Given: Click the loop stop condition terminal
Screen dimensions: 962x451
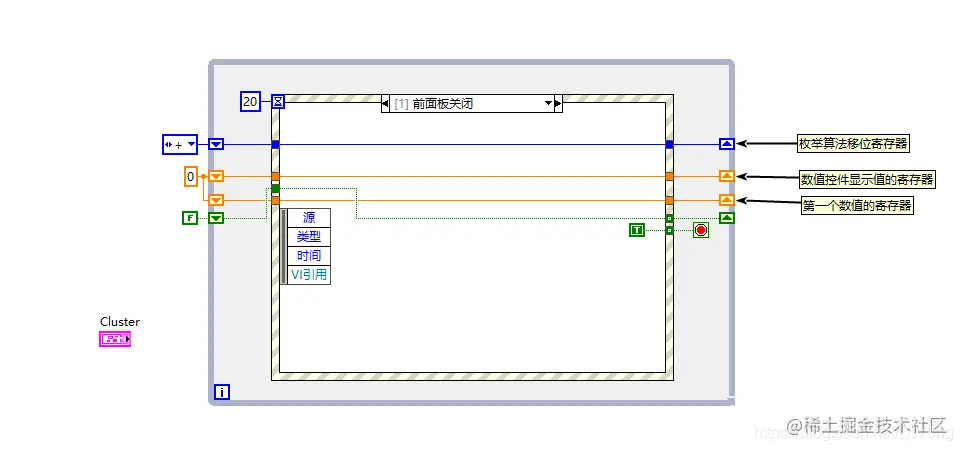Looking at the screenshot, I should click(701, 231).
